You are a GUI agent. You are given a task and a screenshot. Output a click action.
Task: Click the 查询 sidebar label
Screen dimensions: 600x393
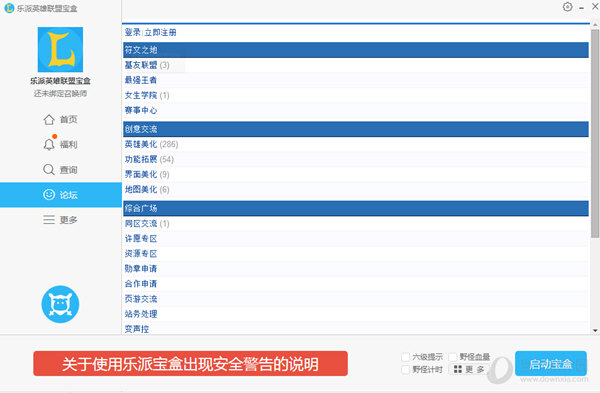pos(68,170)
